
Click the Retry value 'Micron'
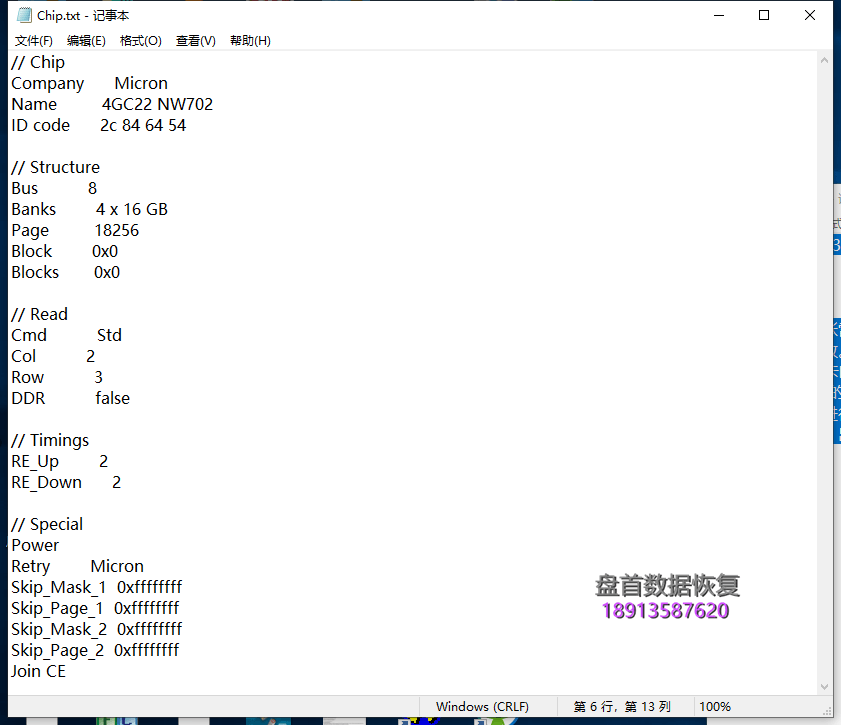click(x=117, y=566)
